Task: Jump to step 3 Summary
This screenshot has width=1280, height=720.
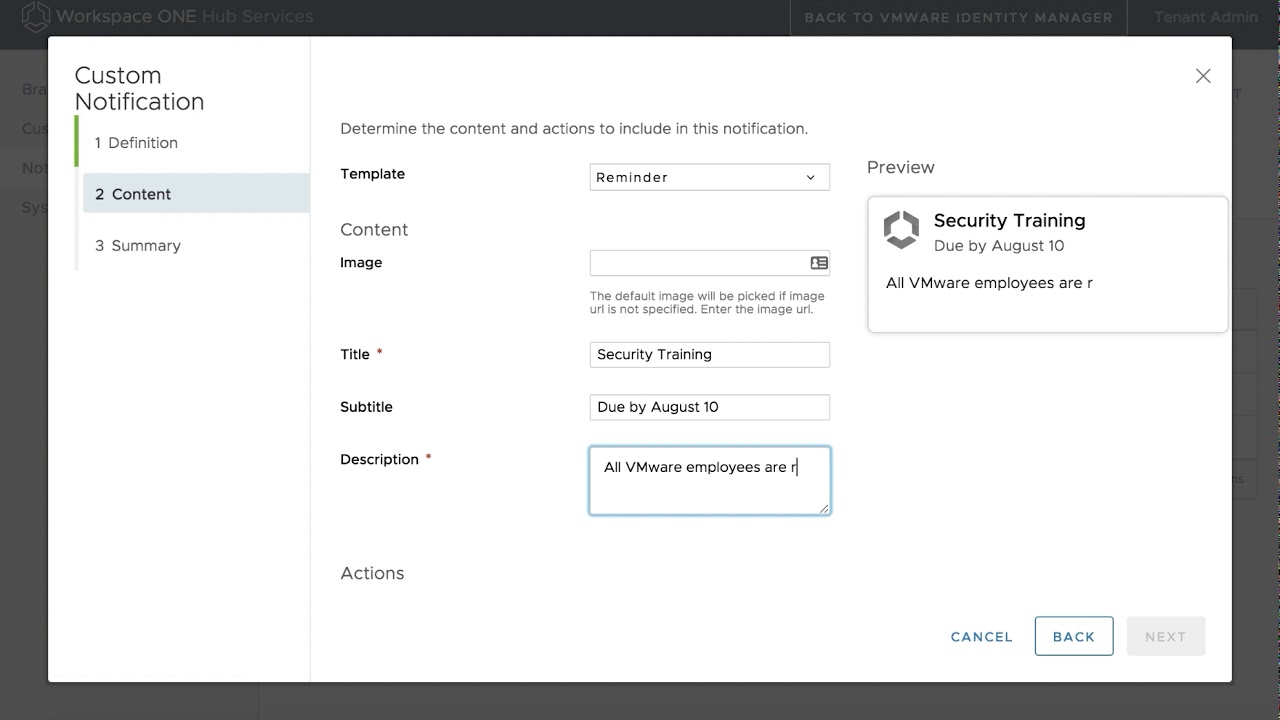Action: (138, 246)
